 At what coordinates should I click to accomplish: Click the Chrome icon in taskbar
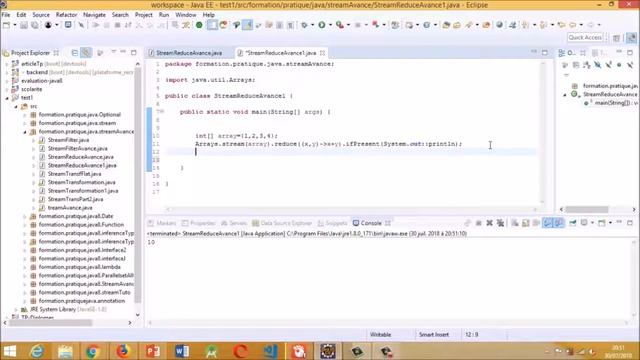click(x=92, y=351)
